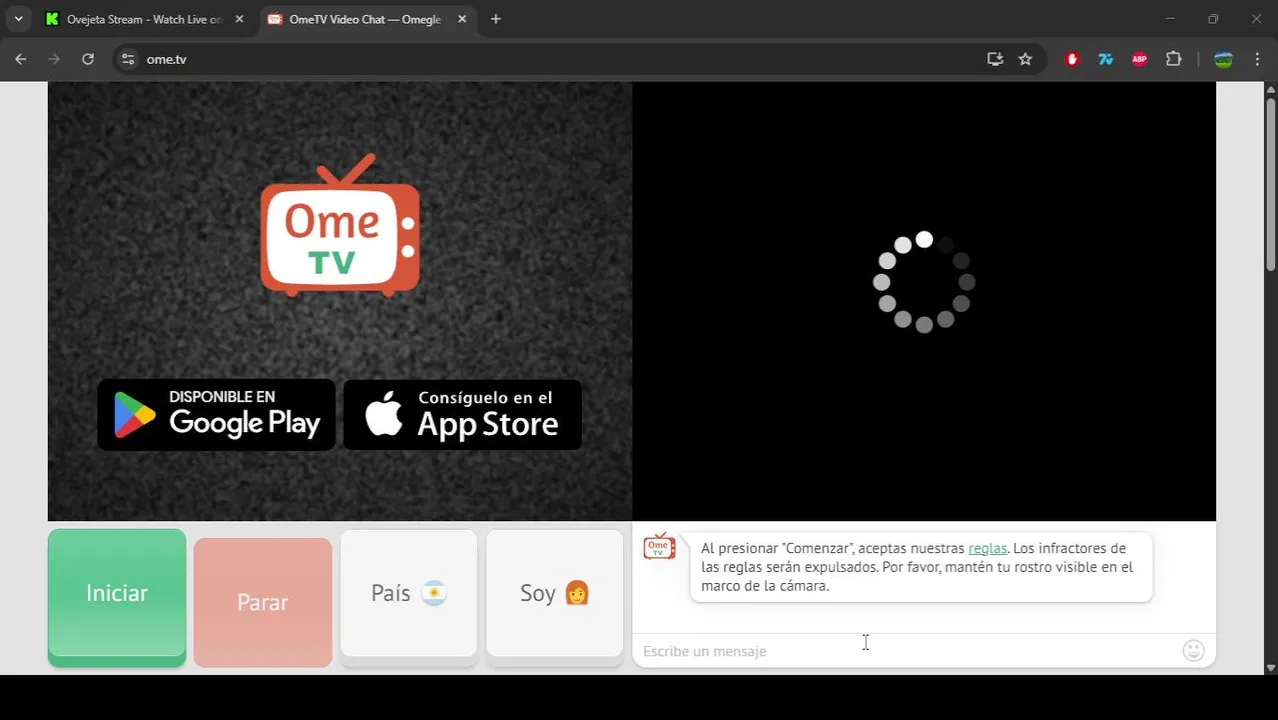The image size is (1278, 720).
Task: Bookmark this page with the star
Action: [x=1025, y=59]
